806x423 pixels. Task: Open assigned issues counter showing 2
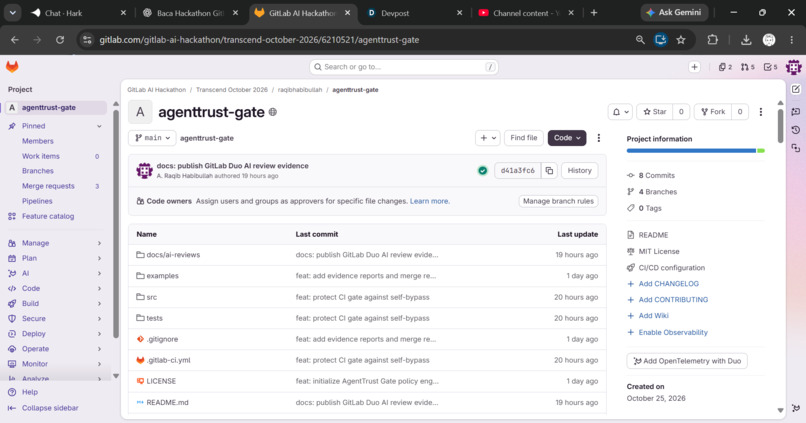tap(725, 67)
